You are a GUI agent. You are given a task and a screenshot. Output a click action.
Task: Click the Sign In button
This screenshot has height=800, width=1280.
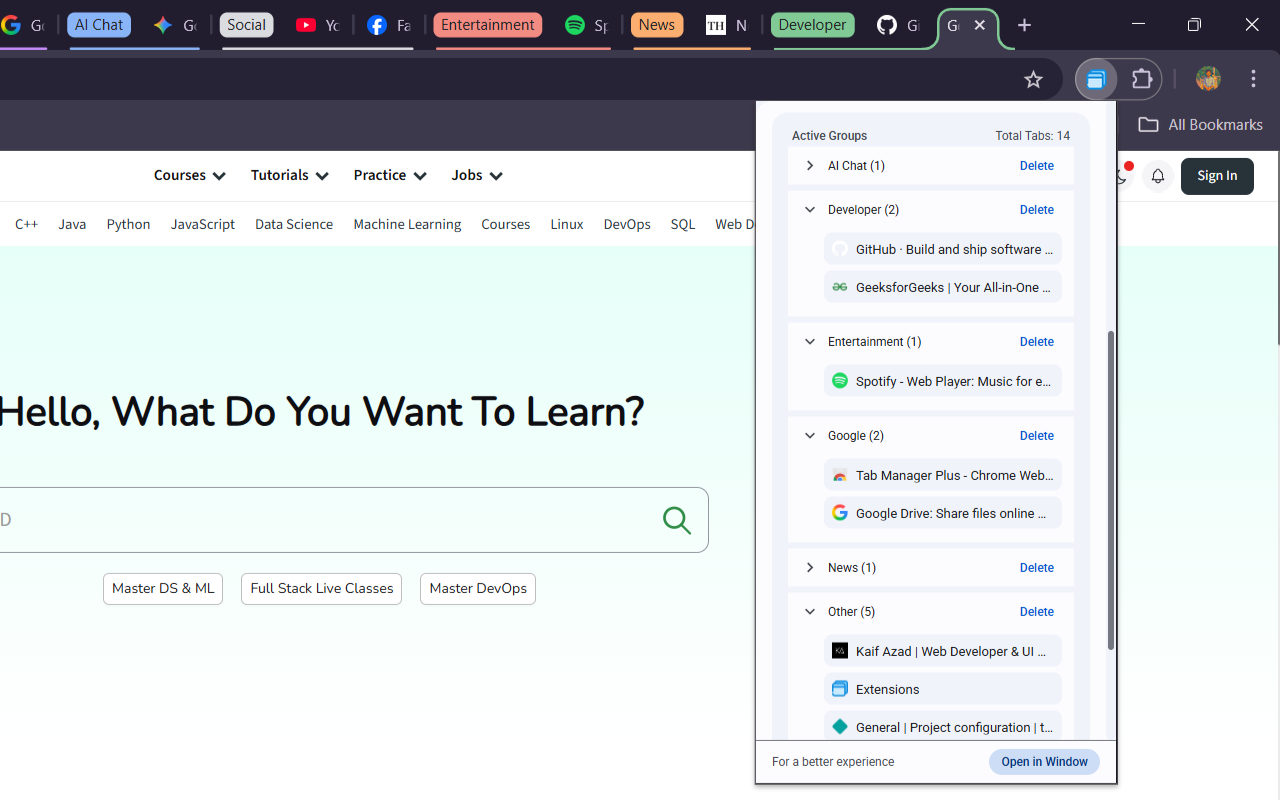1217,176
